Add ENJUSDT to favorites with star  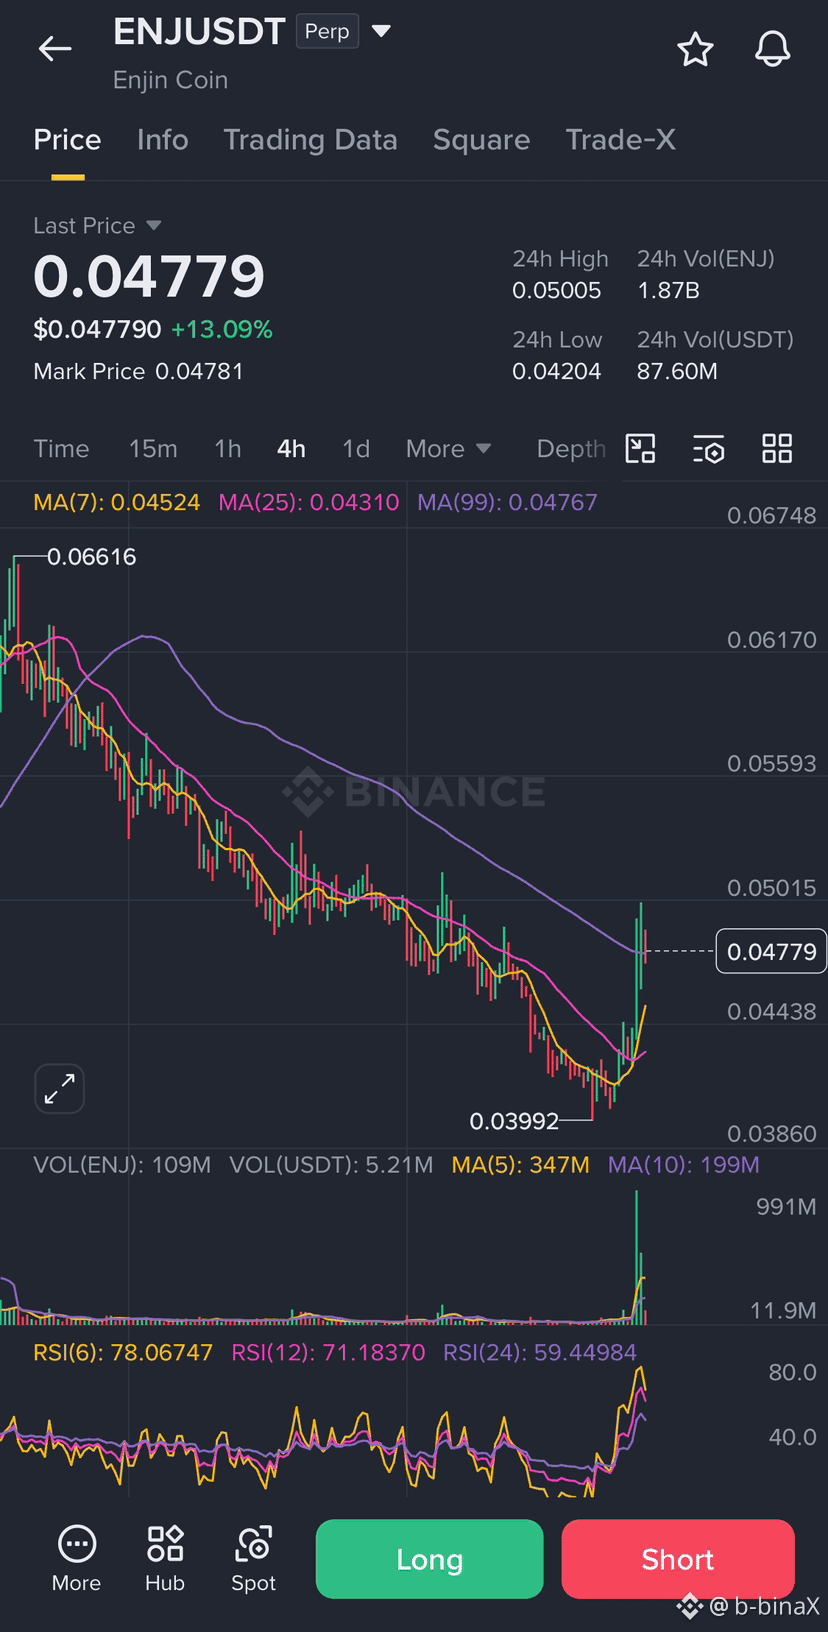(x=695, y=49)
